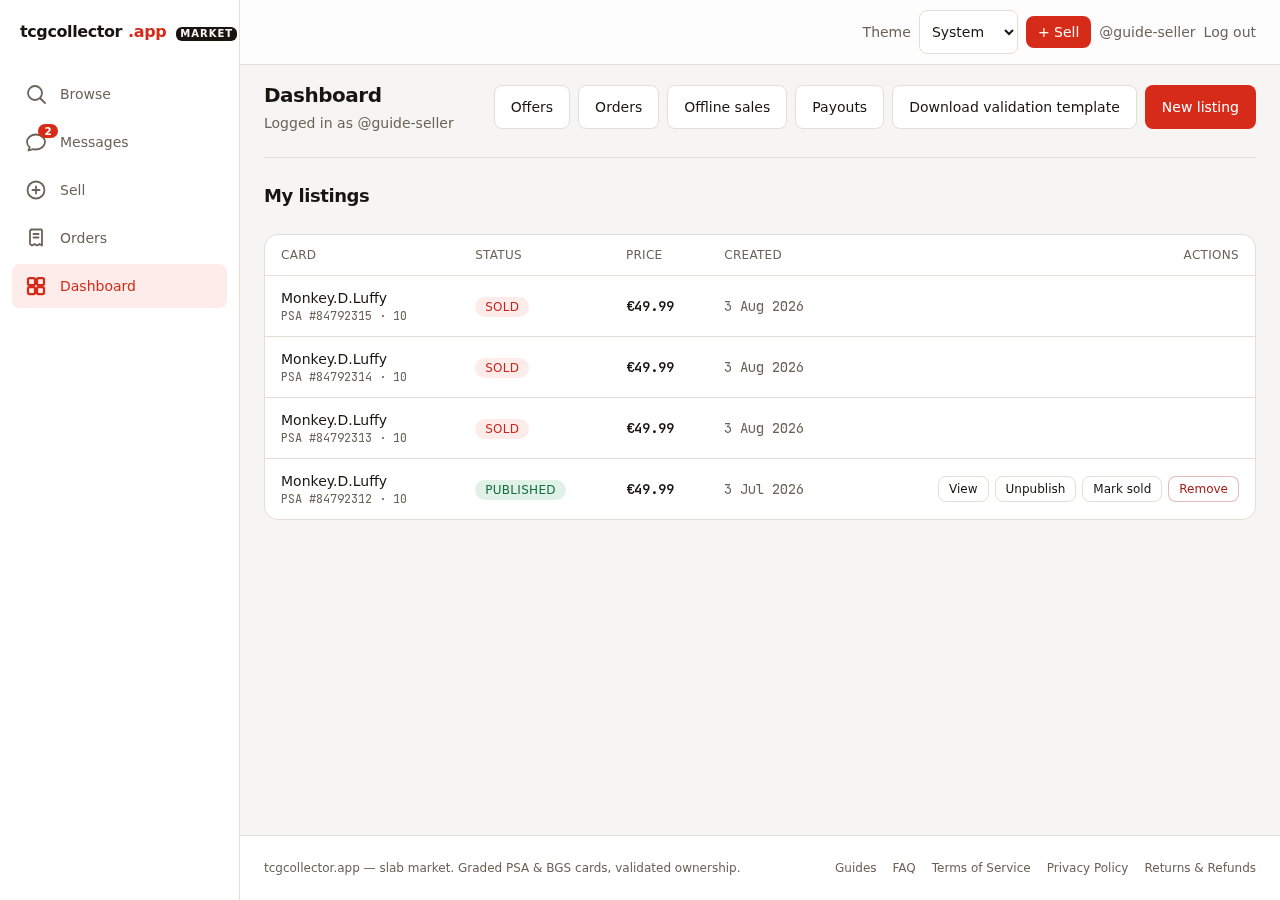Viewport: 1280px width, 900px height.
Task: Open the Offers page button
Action: 532,107
